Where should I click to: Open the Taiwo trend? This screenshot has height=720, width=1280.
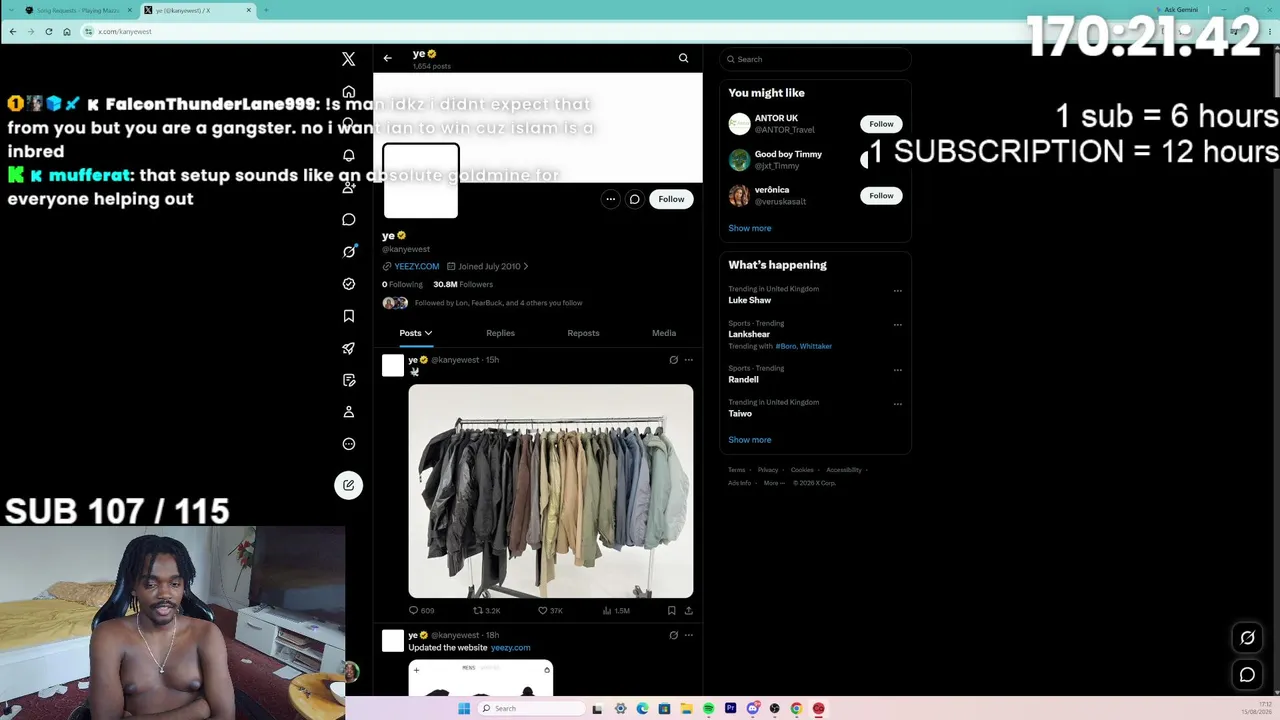740,414
